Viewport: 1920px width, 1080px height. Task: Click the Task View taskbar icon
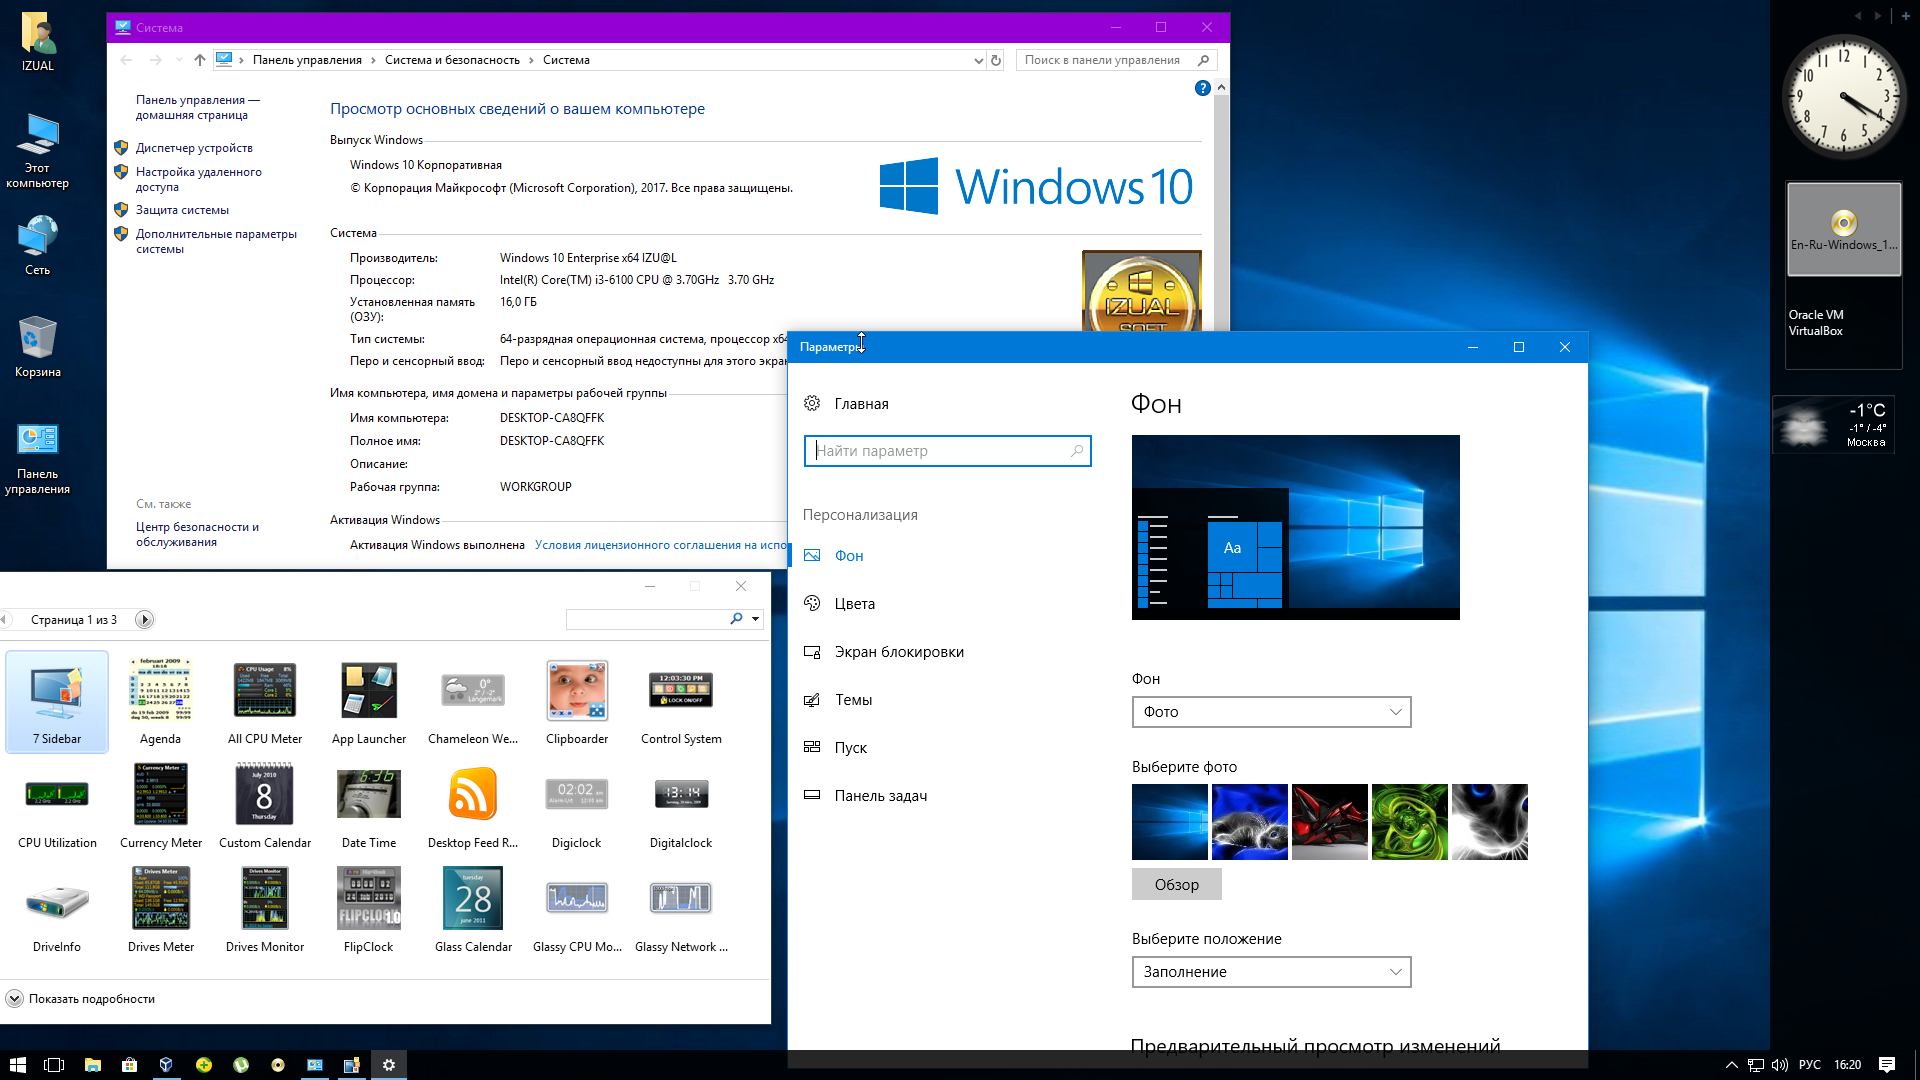tap(54, 1065)
